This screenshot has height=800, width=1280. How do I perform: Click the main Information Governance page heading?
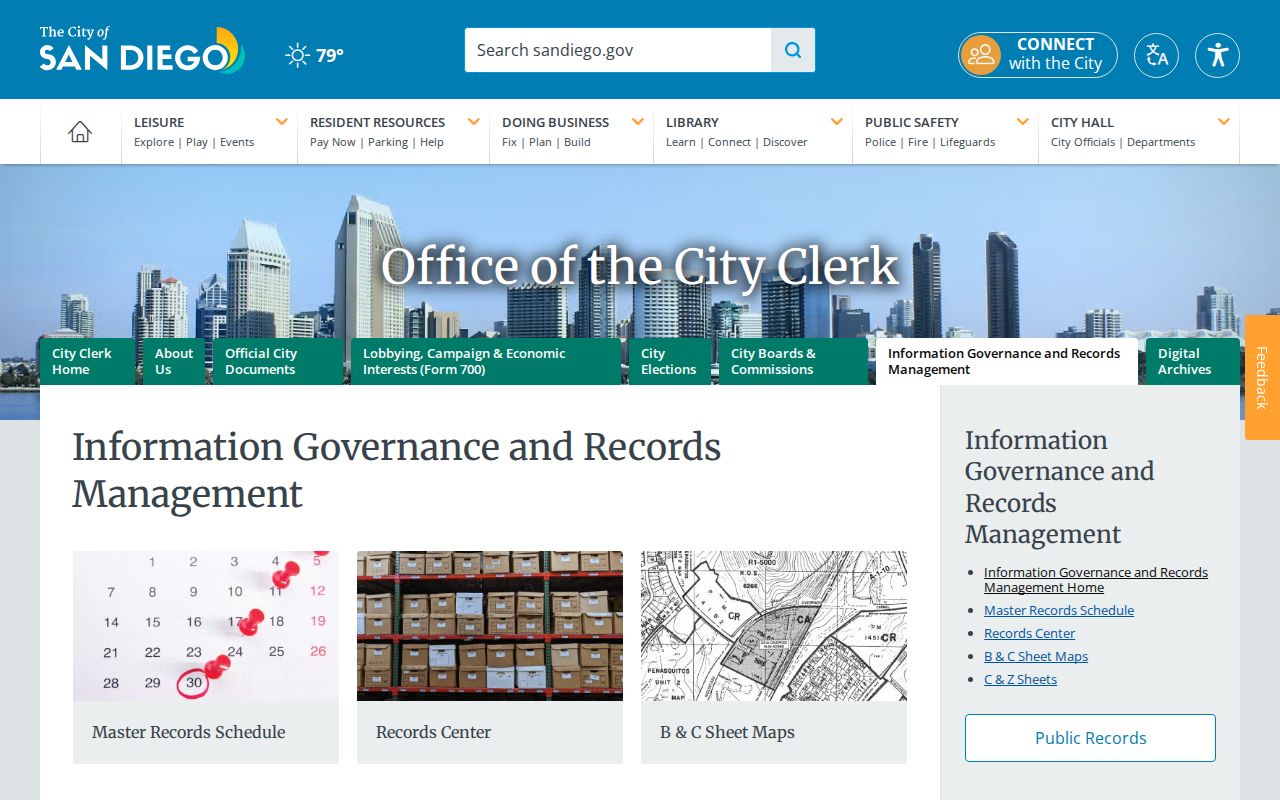396,470
